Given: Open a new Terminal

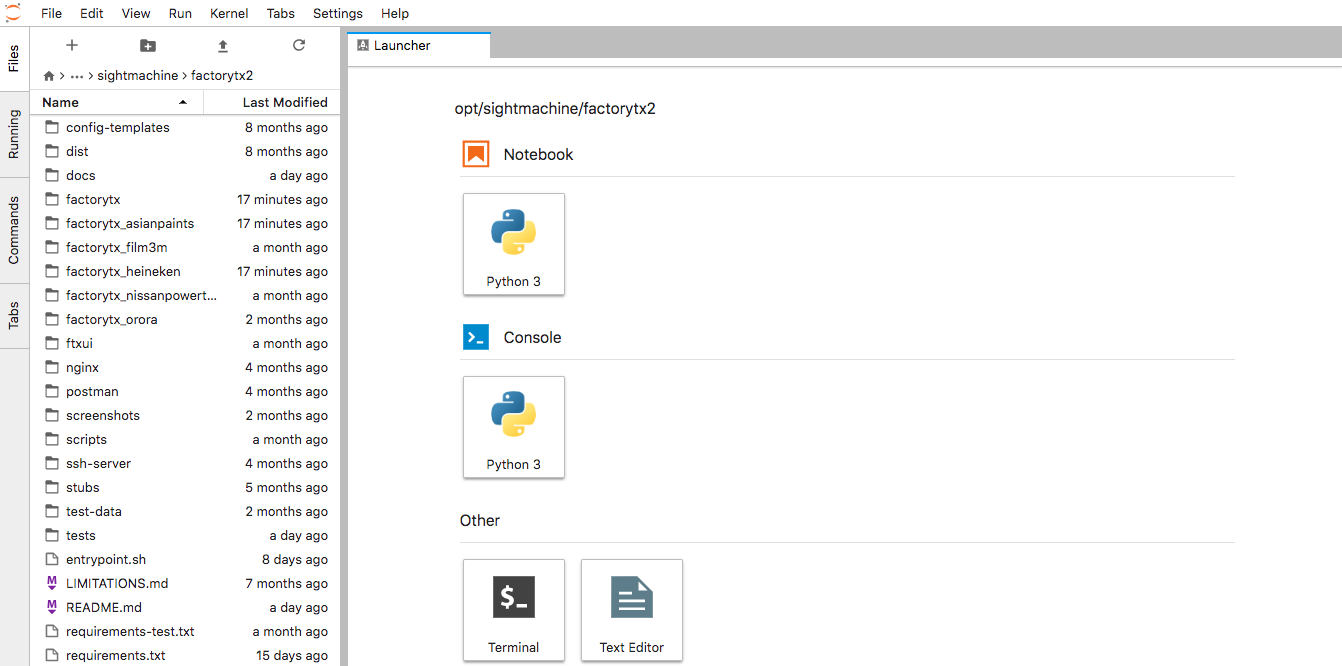Looking at the screenshot, I should [513, 610].
